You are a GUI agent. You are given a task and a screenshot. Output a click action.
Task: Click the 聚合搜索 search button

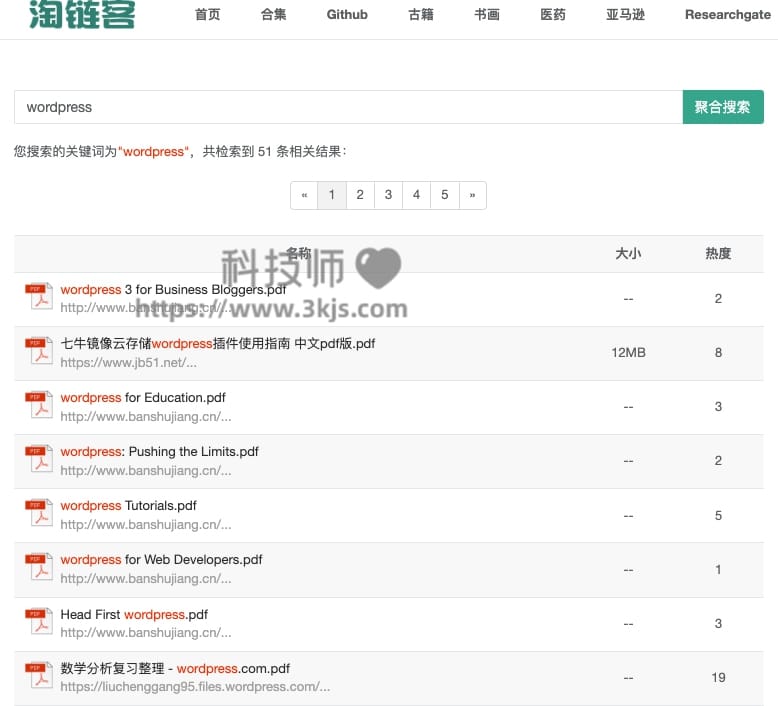(723, 107)
